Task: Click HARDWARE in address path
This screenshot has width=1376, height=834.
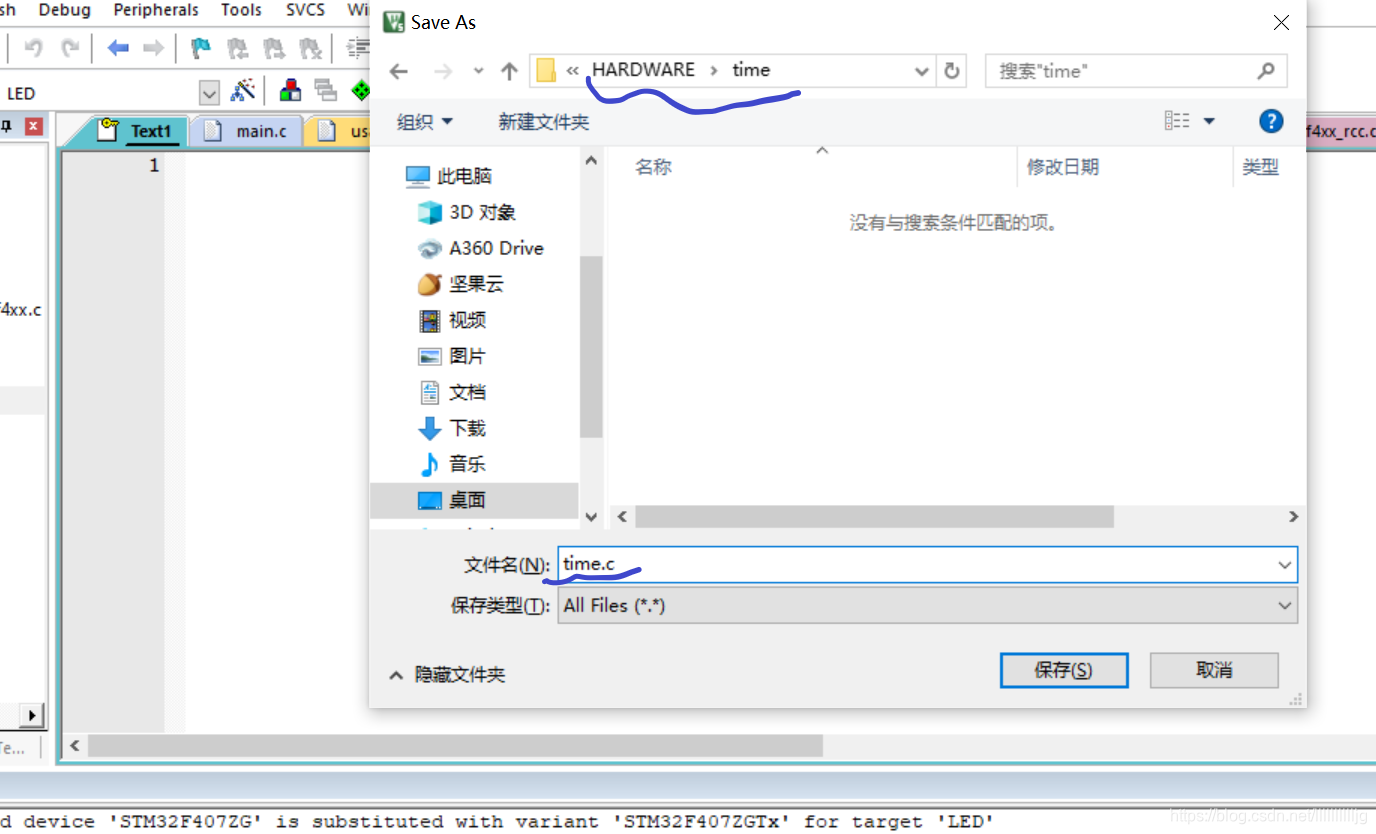Action: click(643, 70)
